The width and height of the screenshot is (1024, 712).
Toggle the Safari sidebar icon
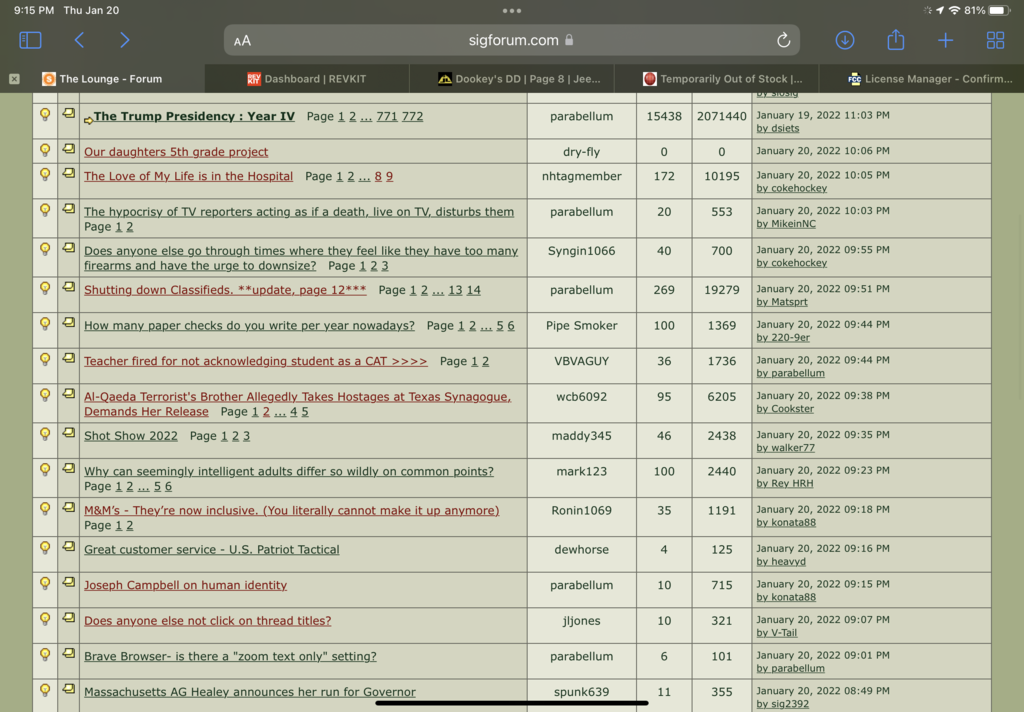(31, 40)
